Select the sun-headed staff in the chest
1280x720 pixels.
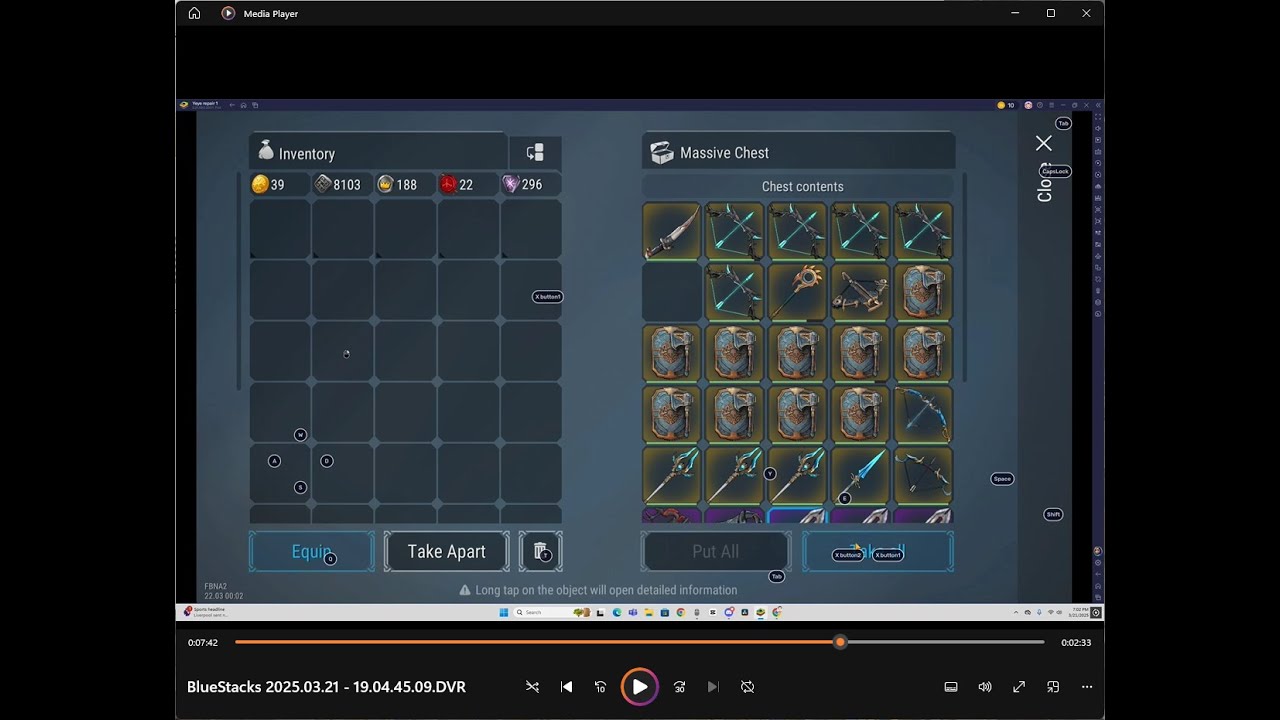click(x=798, y=293)
